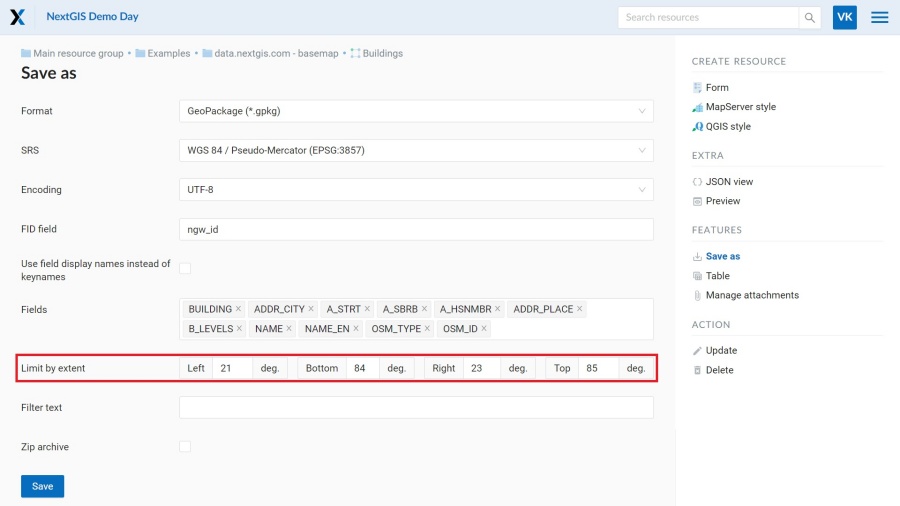Click the Delete action link

719,370
